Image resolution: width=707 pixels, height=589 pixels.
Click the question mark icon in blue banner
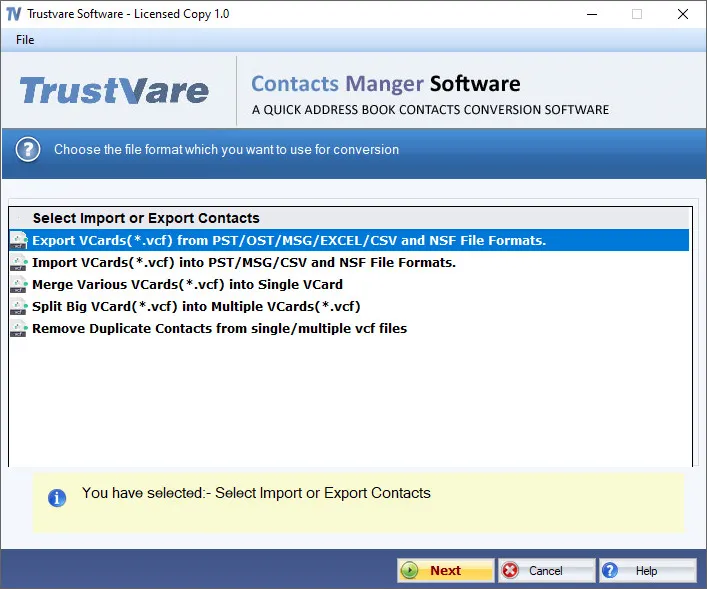click(x=28, y=149)
